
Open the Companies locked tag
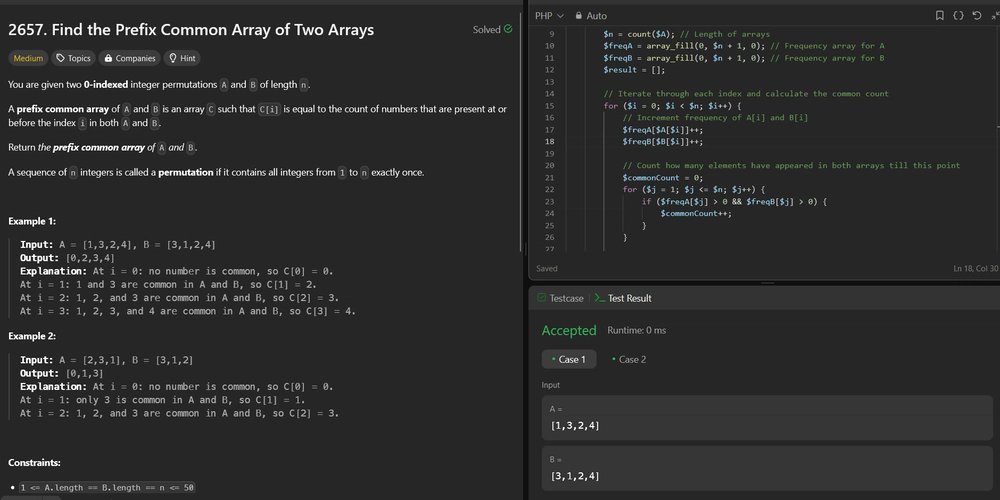click(129, 58)
